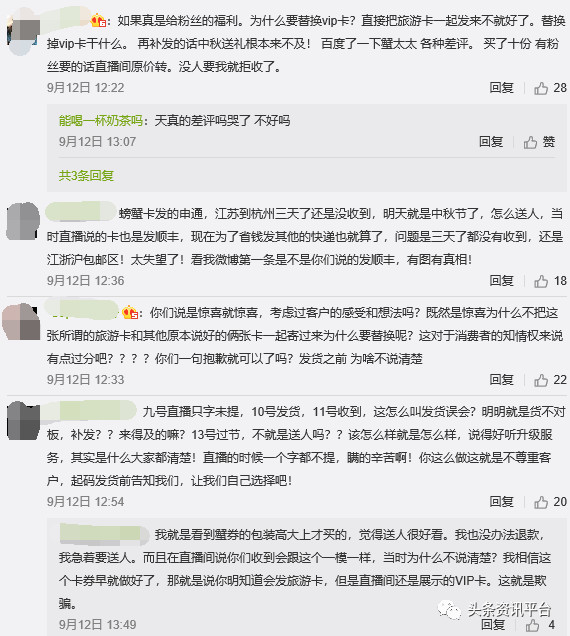Click the crown badge on third commenter

(x=130, y=313)
